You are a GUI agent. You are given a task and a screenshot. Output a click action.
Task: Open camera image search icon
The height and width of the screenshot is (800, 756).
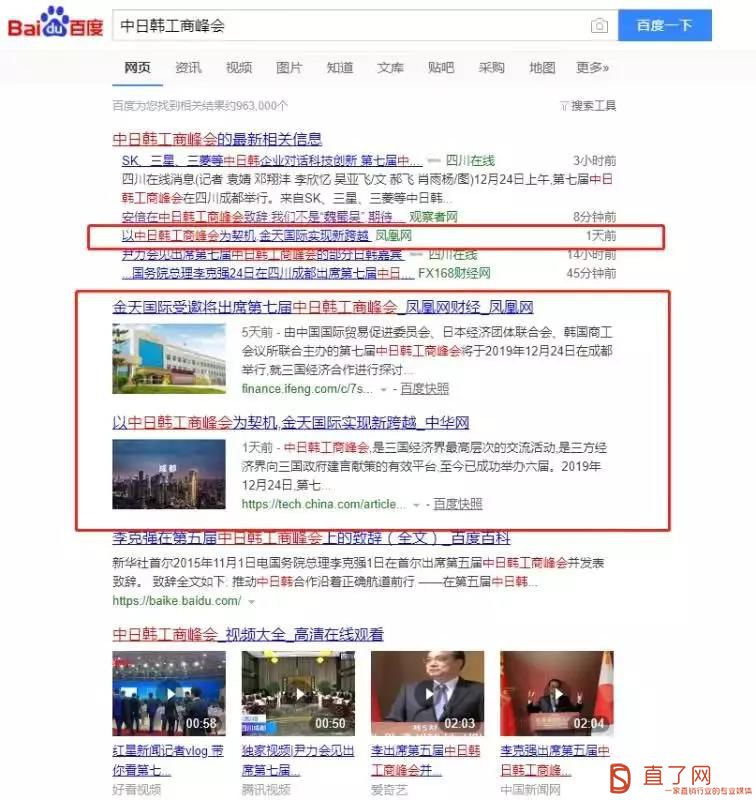pos(599,26)
